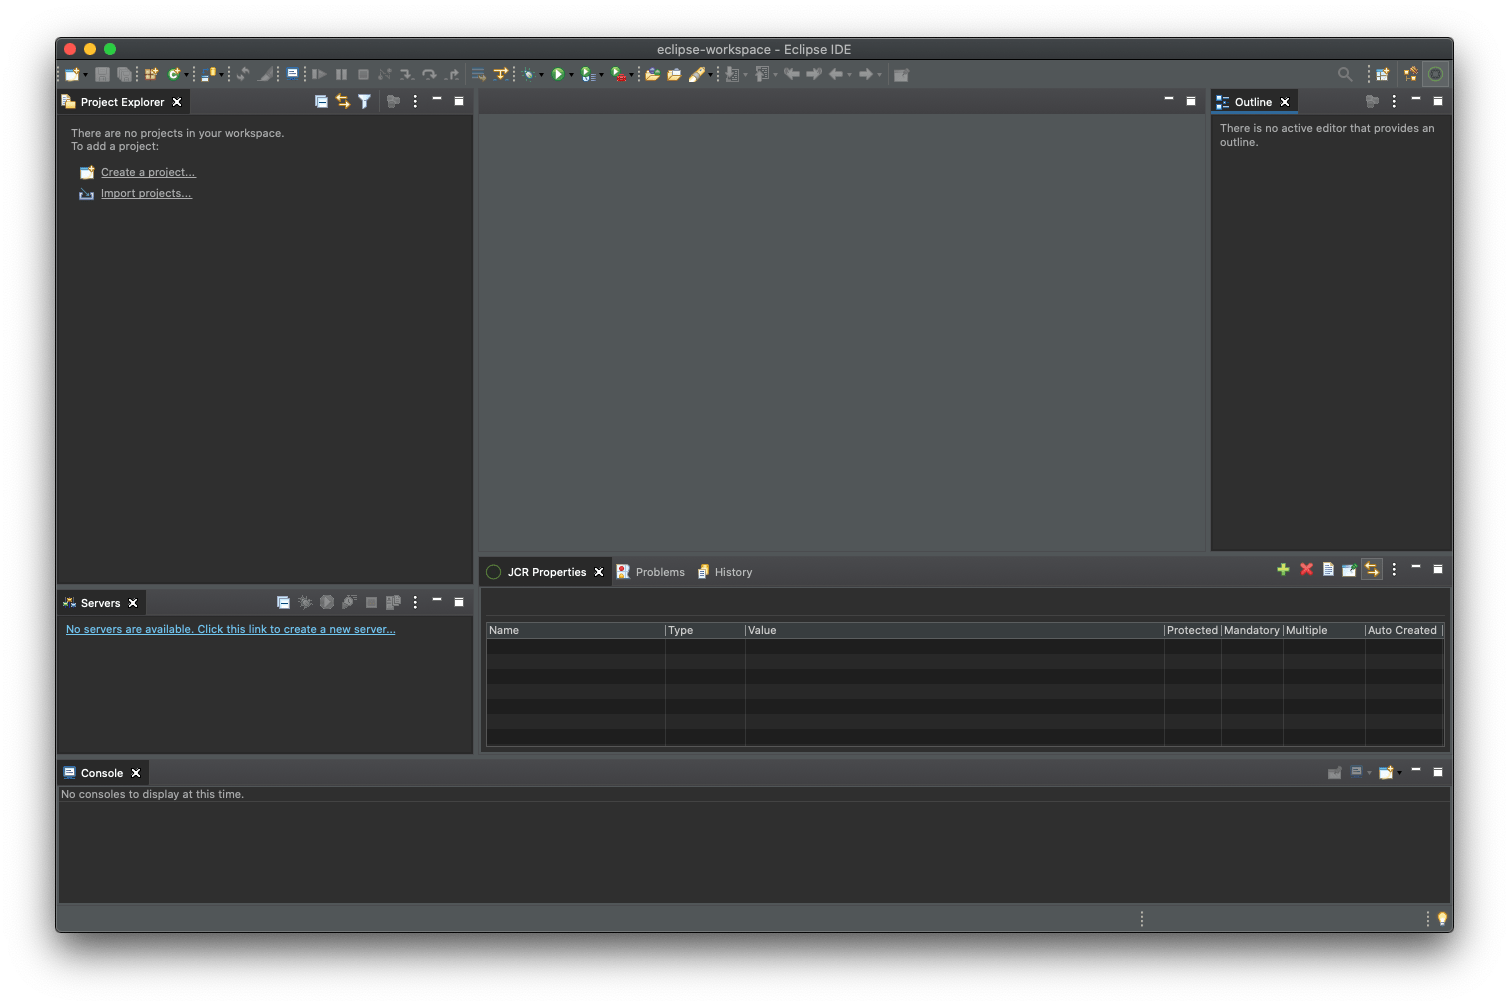The width and height of the screenshot is (1509, 1006).
Task: Toggle Focus on Active Task in Project Explorer
Action: coord(393,101)
